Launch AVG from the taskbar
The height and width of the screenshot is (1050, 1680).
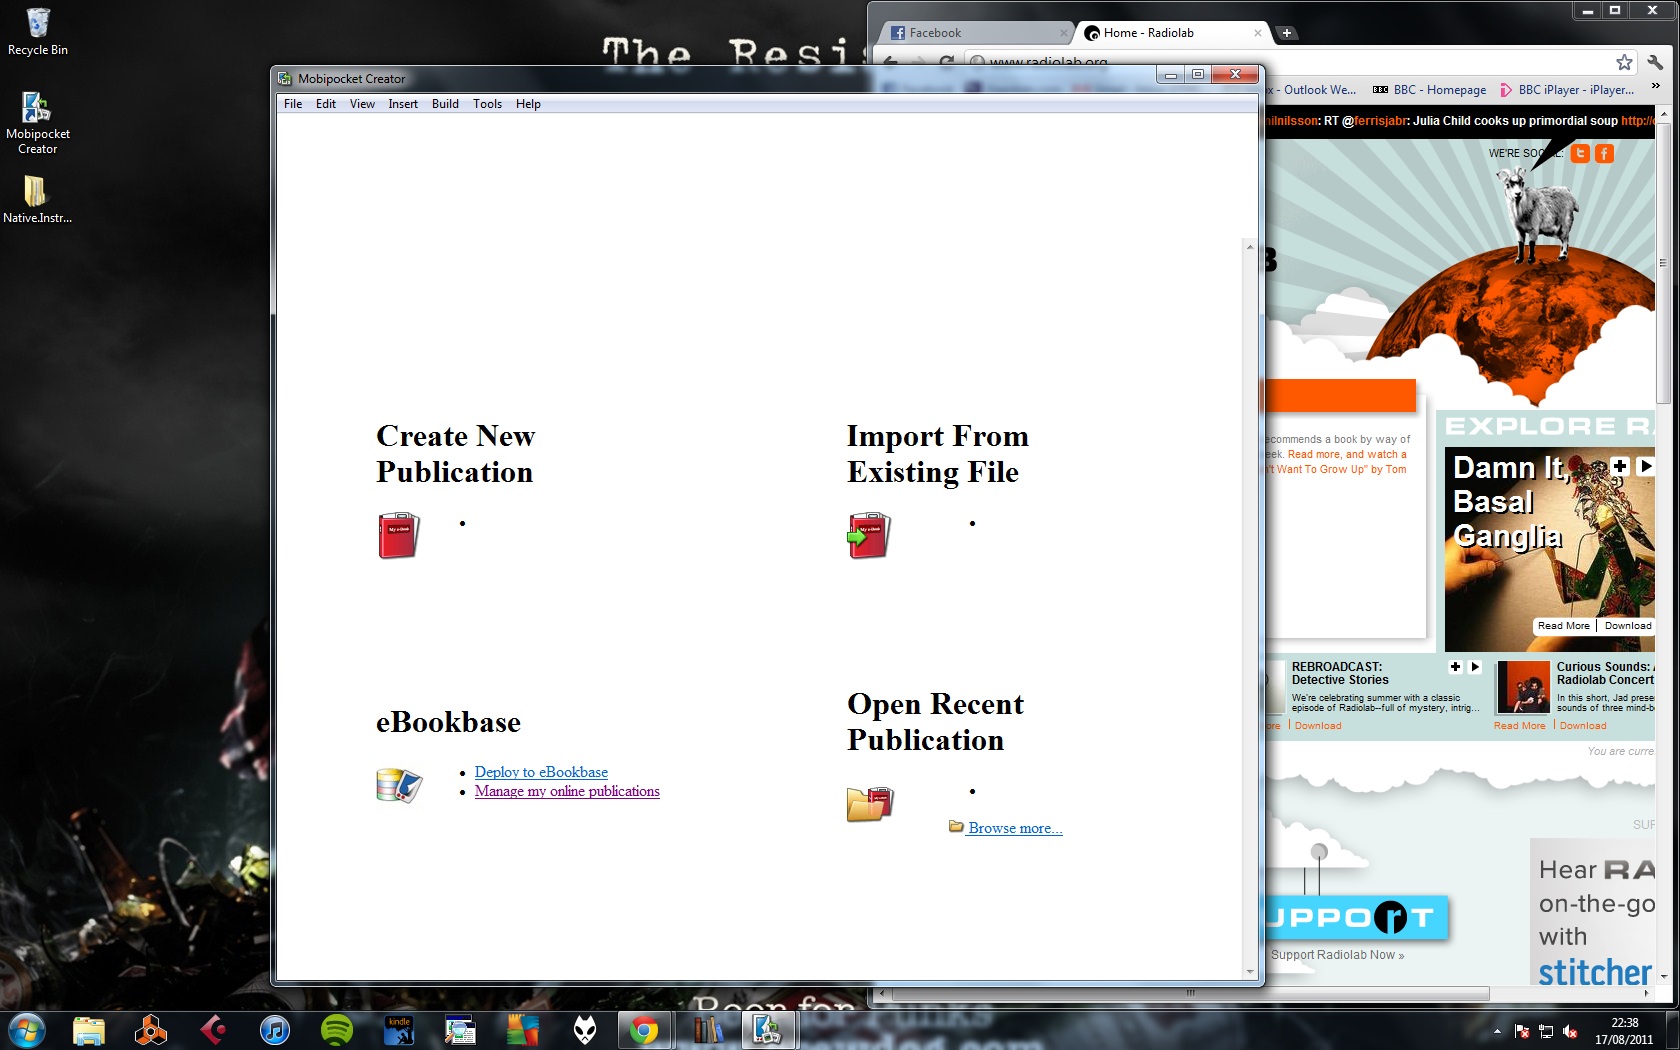point(523,1030)
